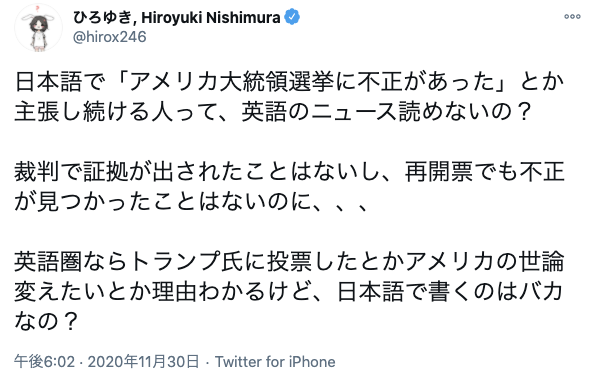Open the three-dot more options menu
The width and height of the screenshot is (596, 386).
pos(572,17)
